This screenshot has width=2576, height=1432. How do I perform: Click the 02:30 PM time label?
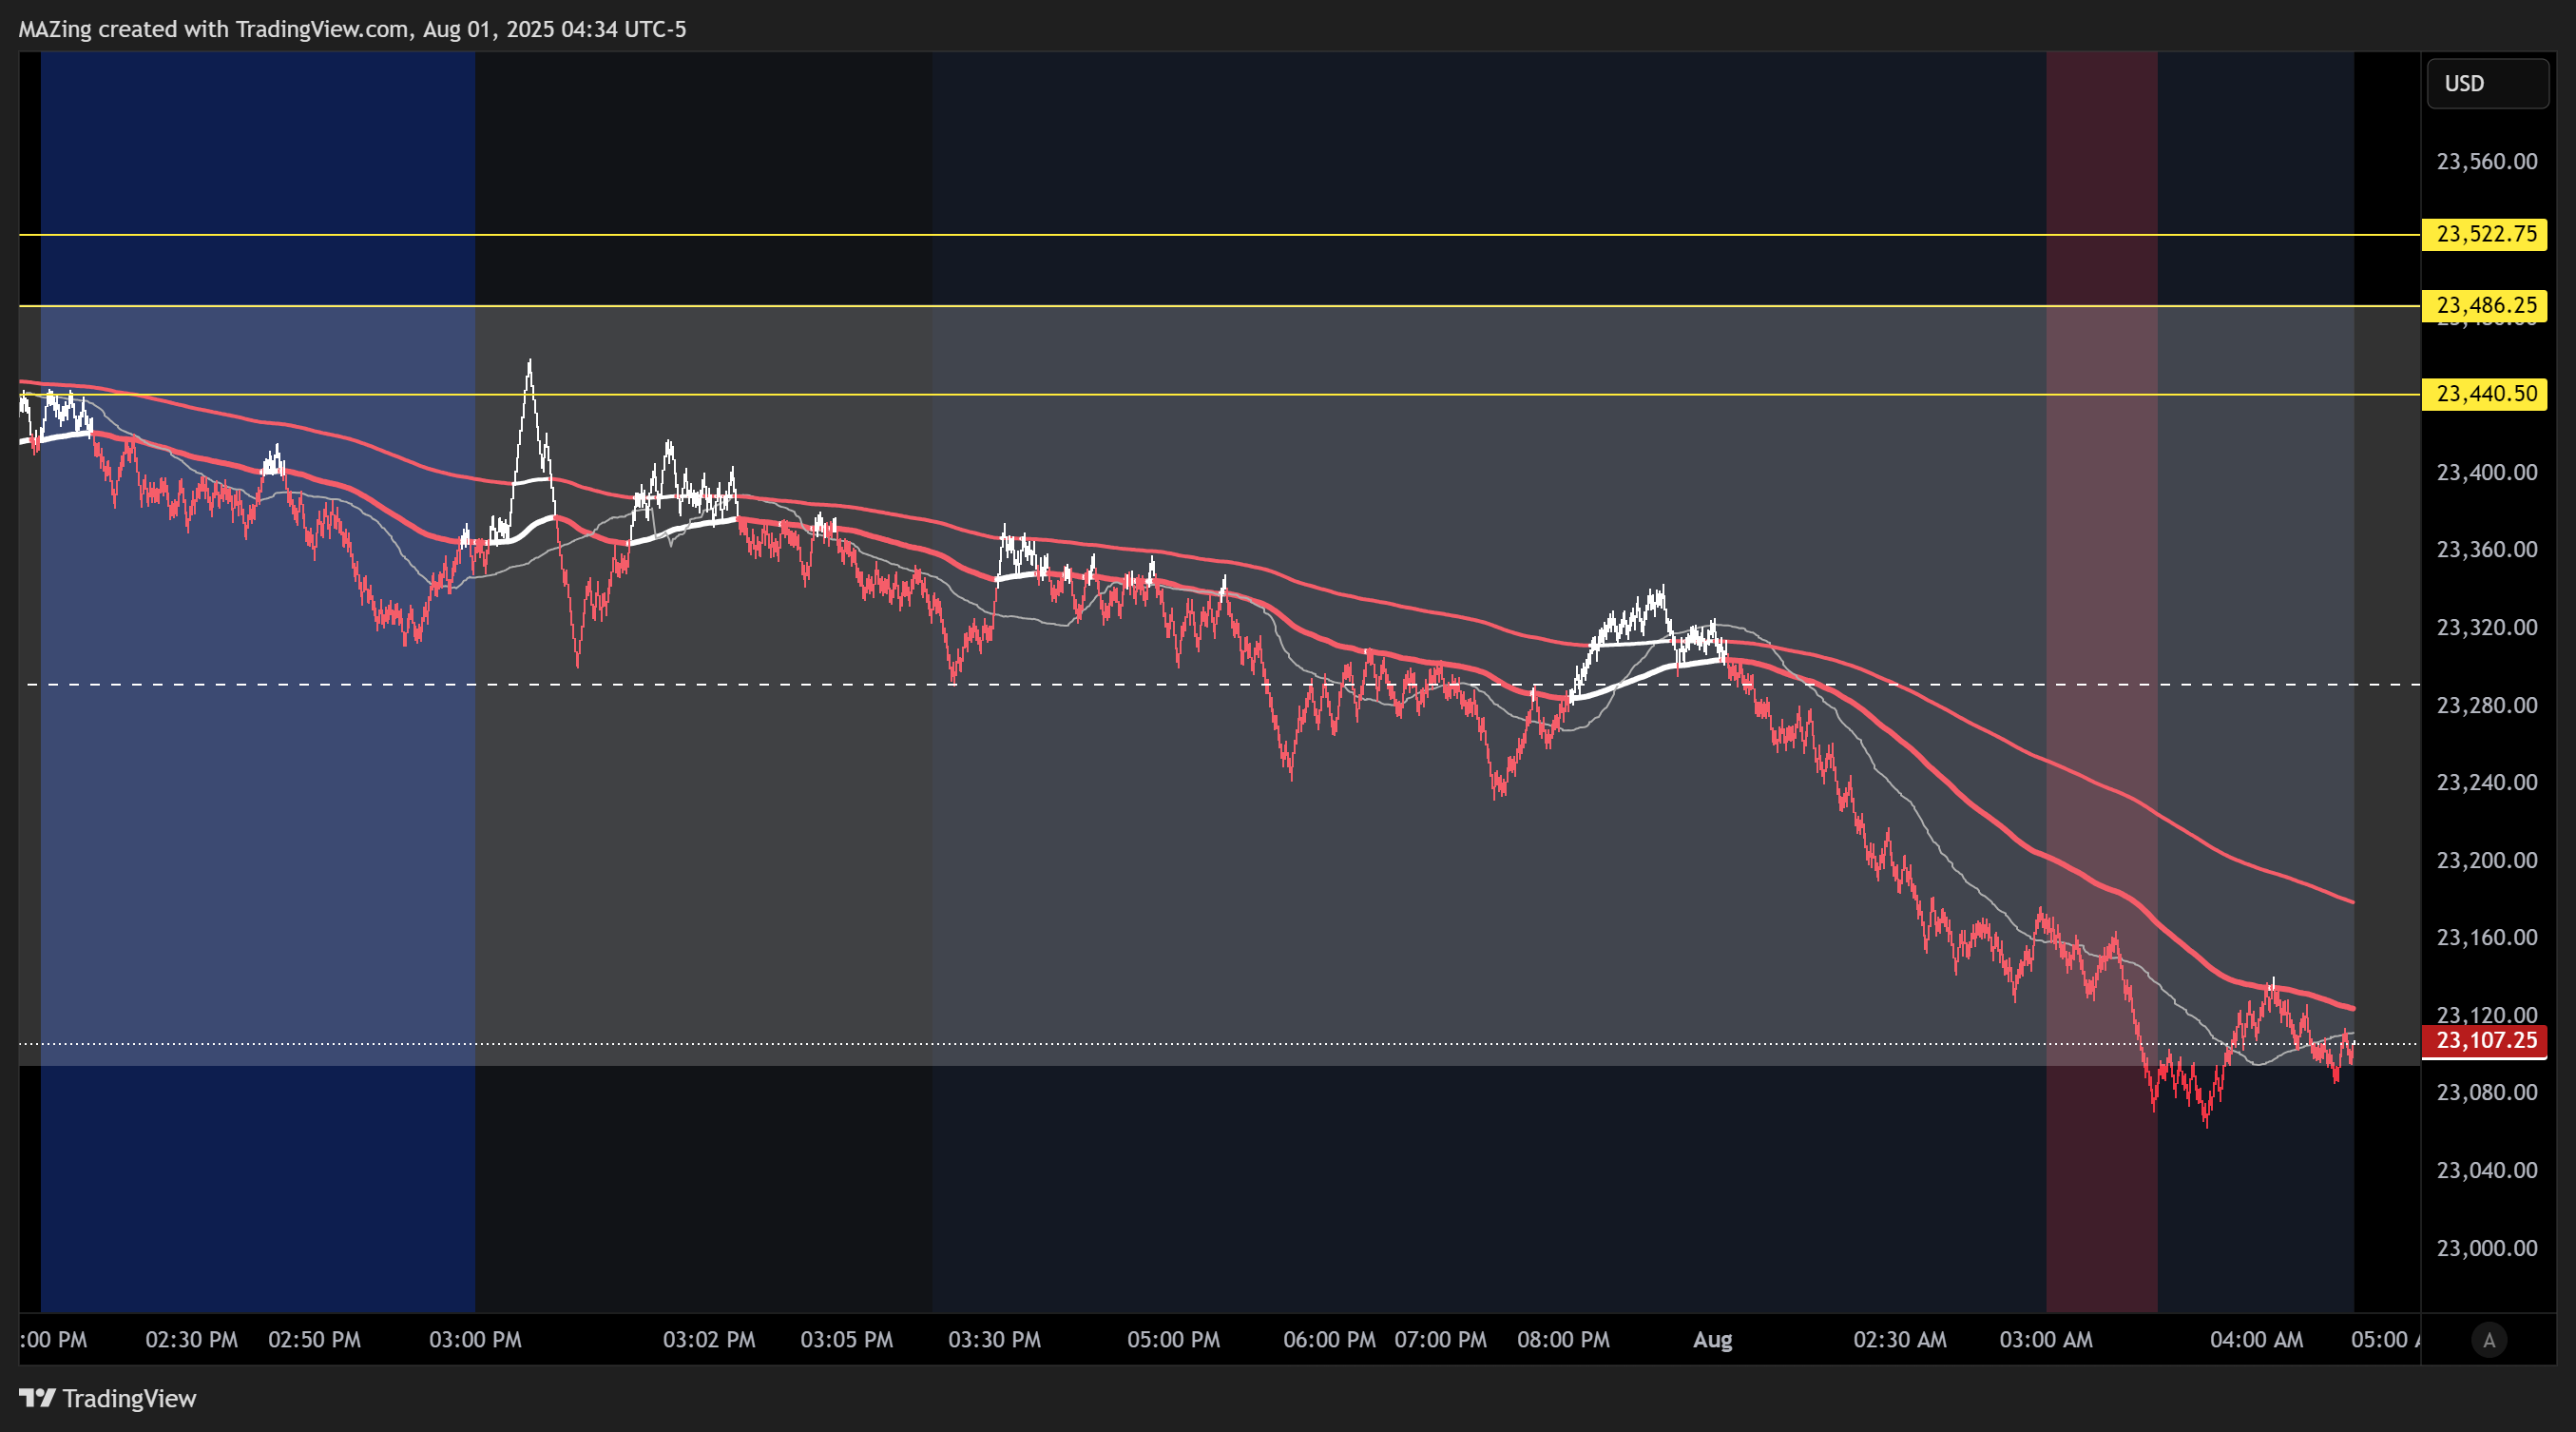pyautogui.click(x=192, y=1340)
